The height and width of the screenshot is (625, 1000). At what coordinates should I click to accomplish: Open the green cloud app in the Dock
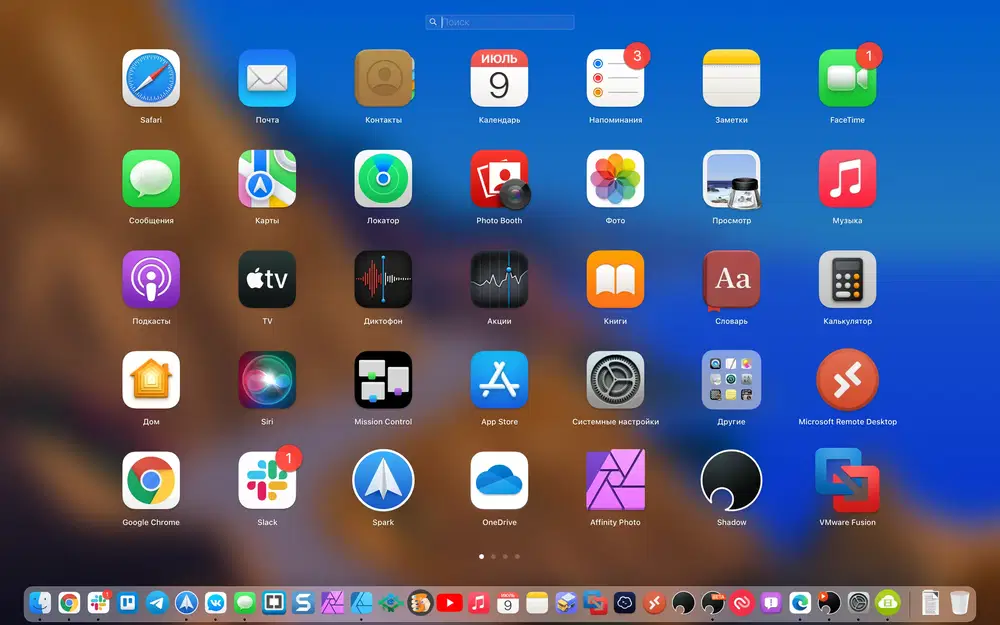tap(888, 603)
